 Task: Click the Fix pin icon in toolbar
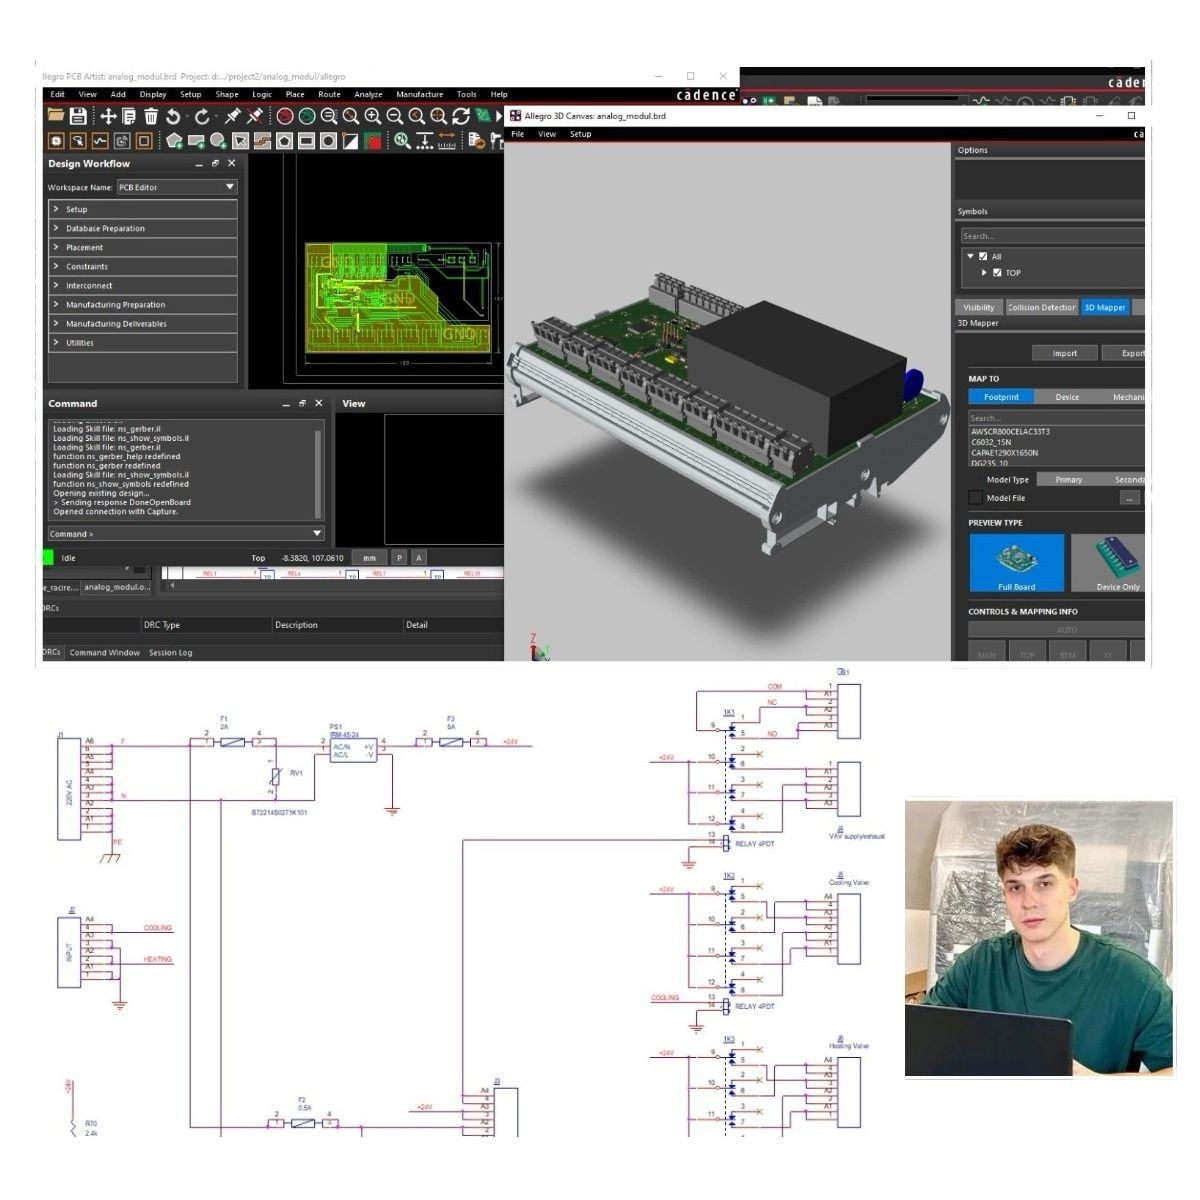click(232, 117)
